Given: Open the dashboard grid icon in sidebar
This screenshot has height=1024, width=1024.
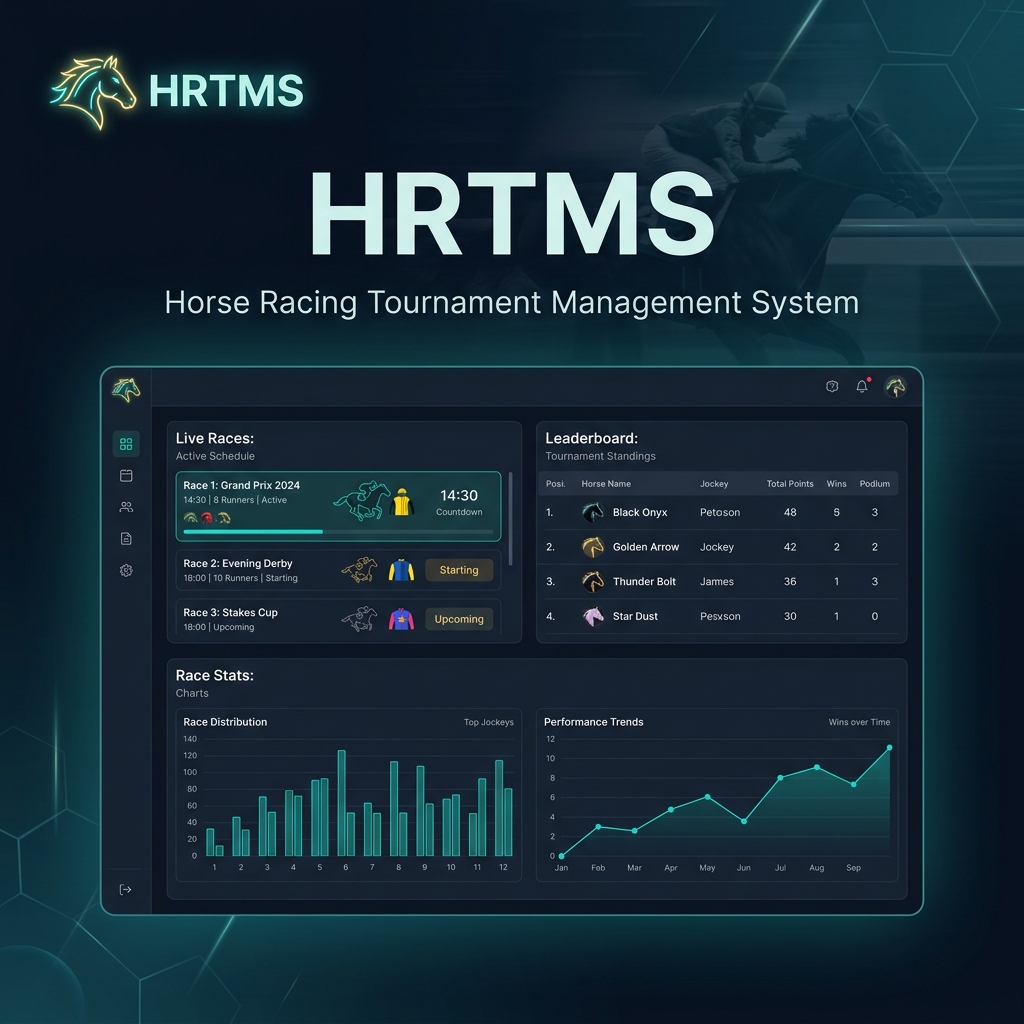Looking at the screenshot, I should click(126, 444).
